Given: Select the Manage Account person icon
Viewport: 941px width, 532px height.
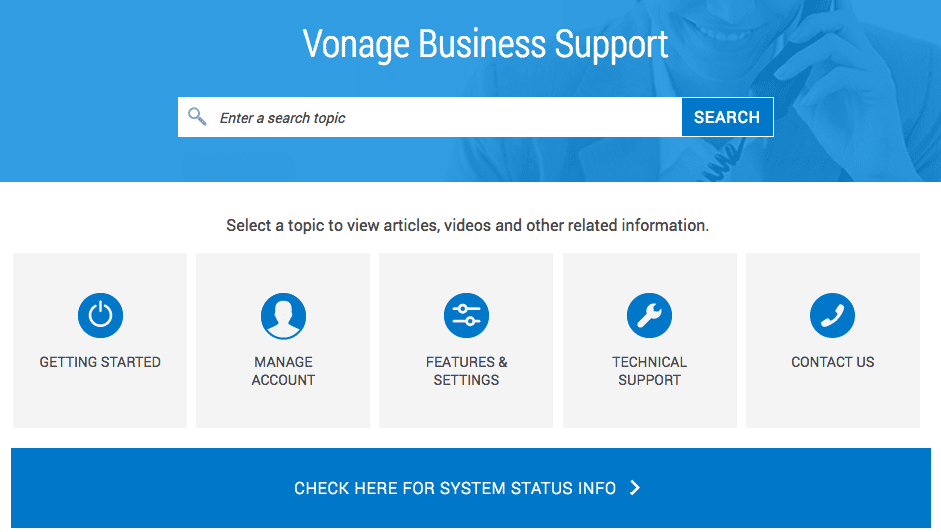Looking at the screenshot, I should tap(283, 316).
